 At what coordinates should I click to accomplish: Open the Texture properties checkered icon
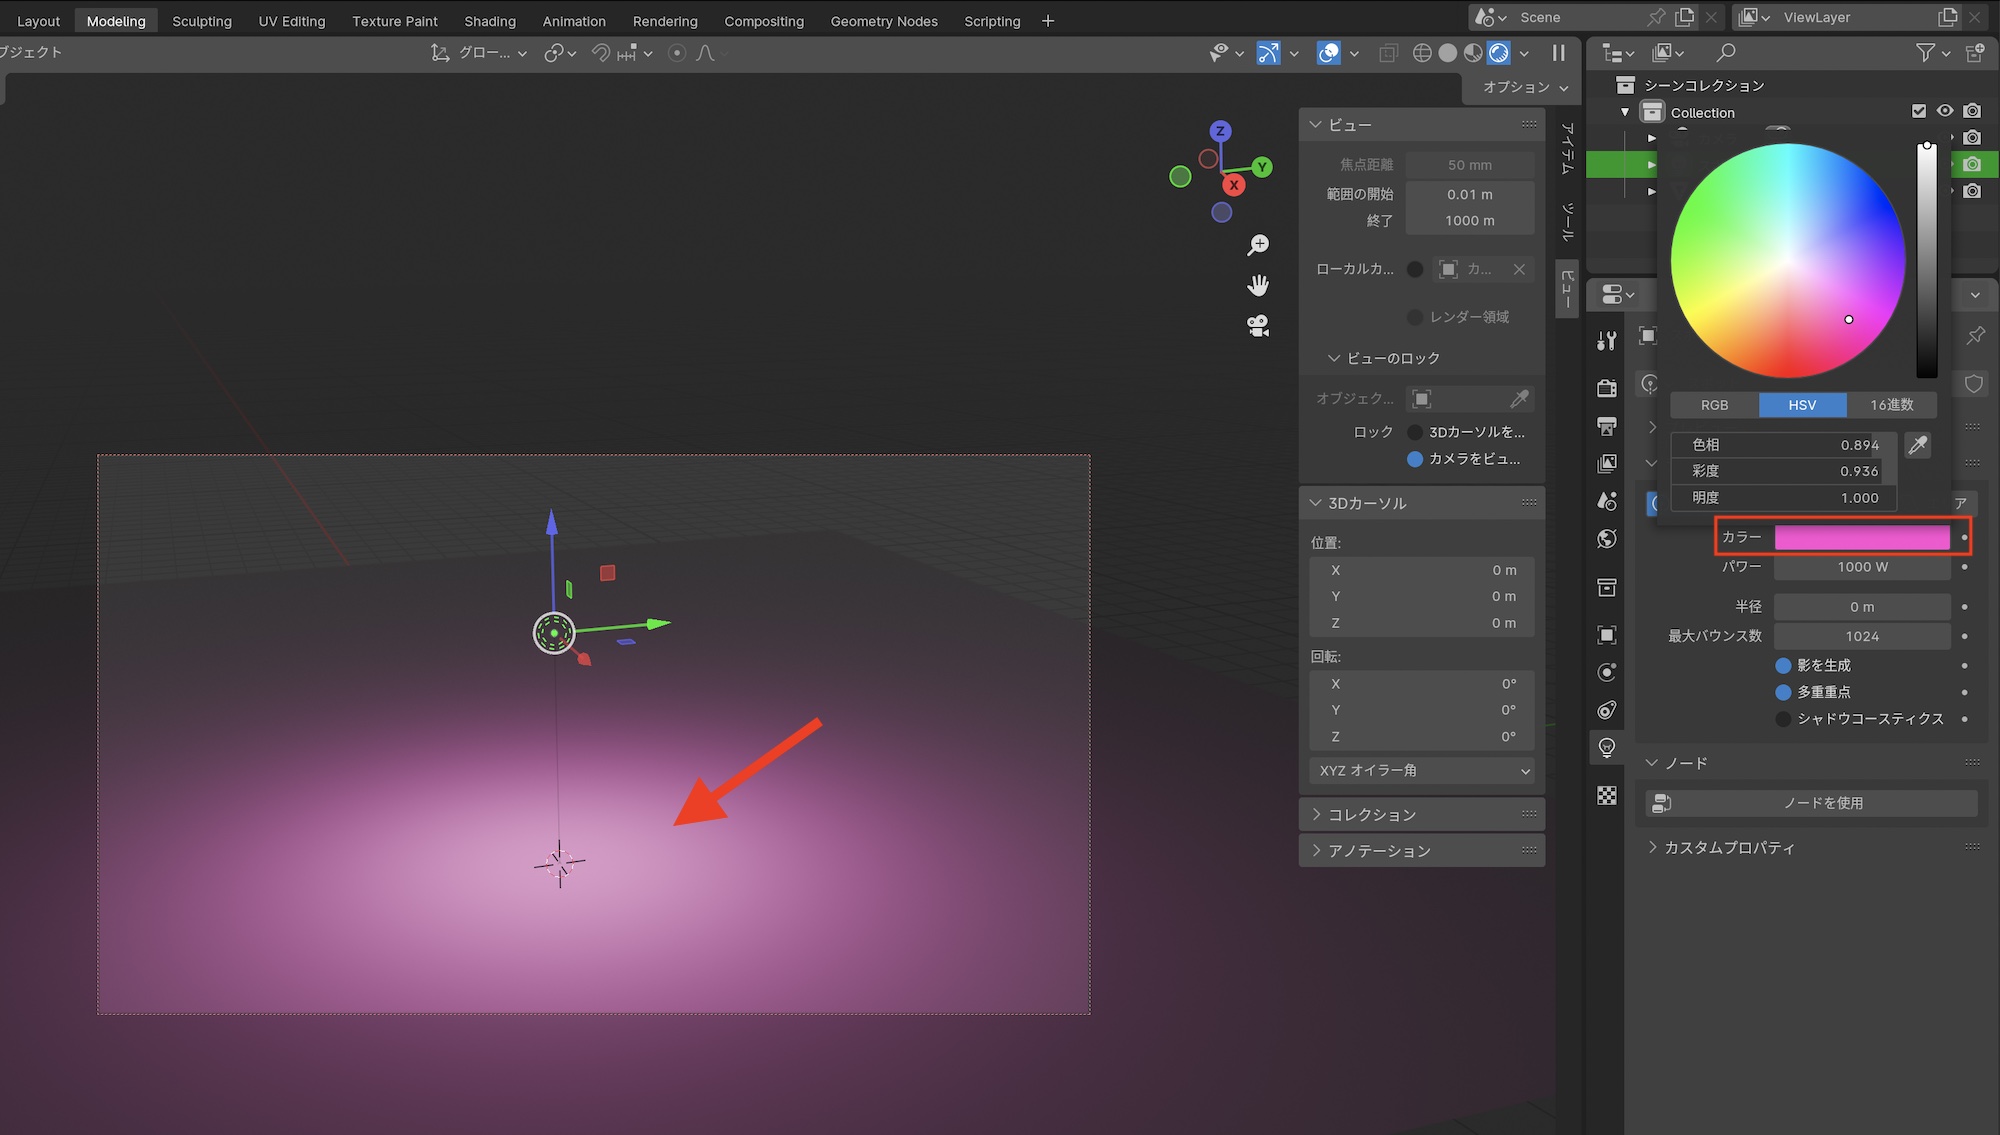point(1606,795)
